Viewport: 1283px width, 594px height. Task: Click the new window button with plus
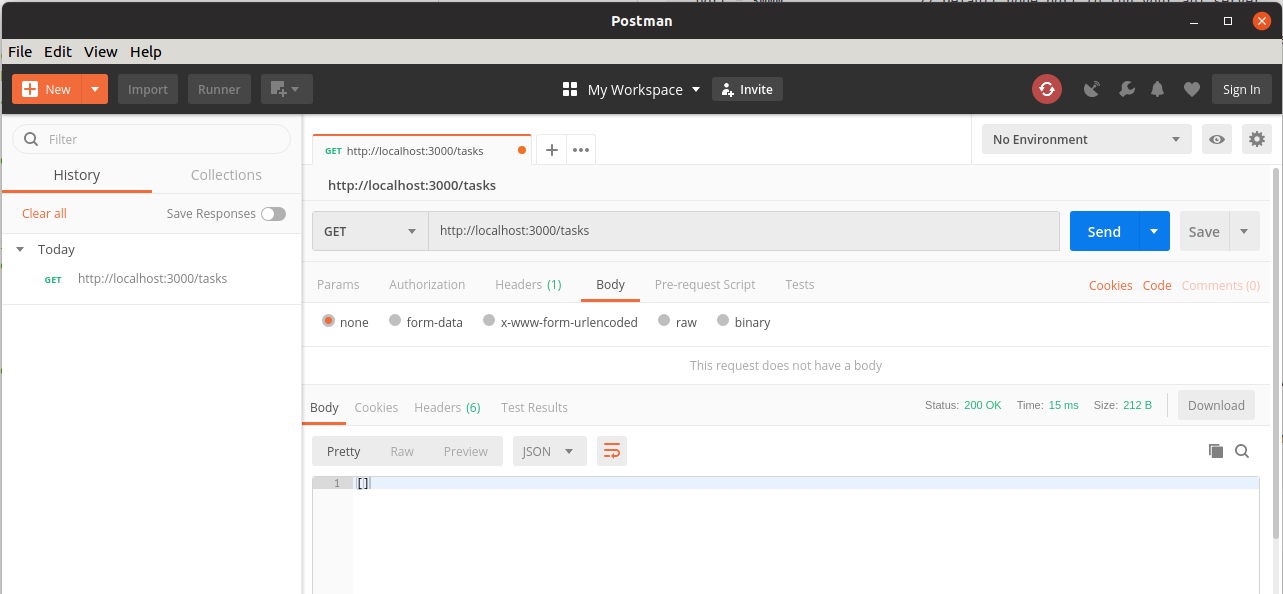(287, 89)
